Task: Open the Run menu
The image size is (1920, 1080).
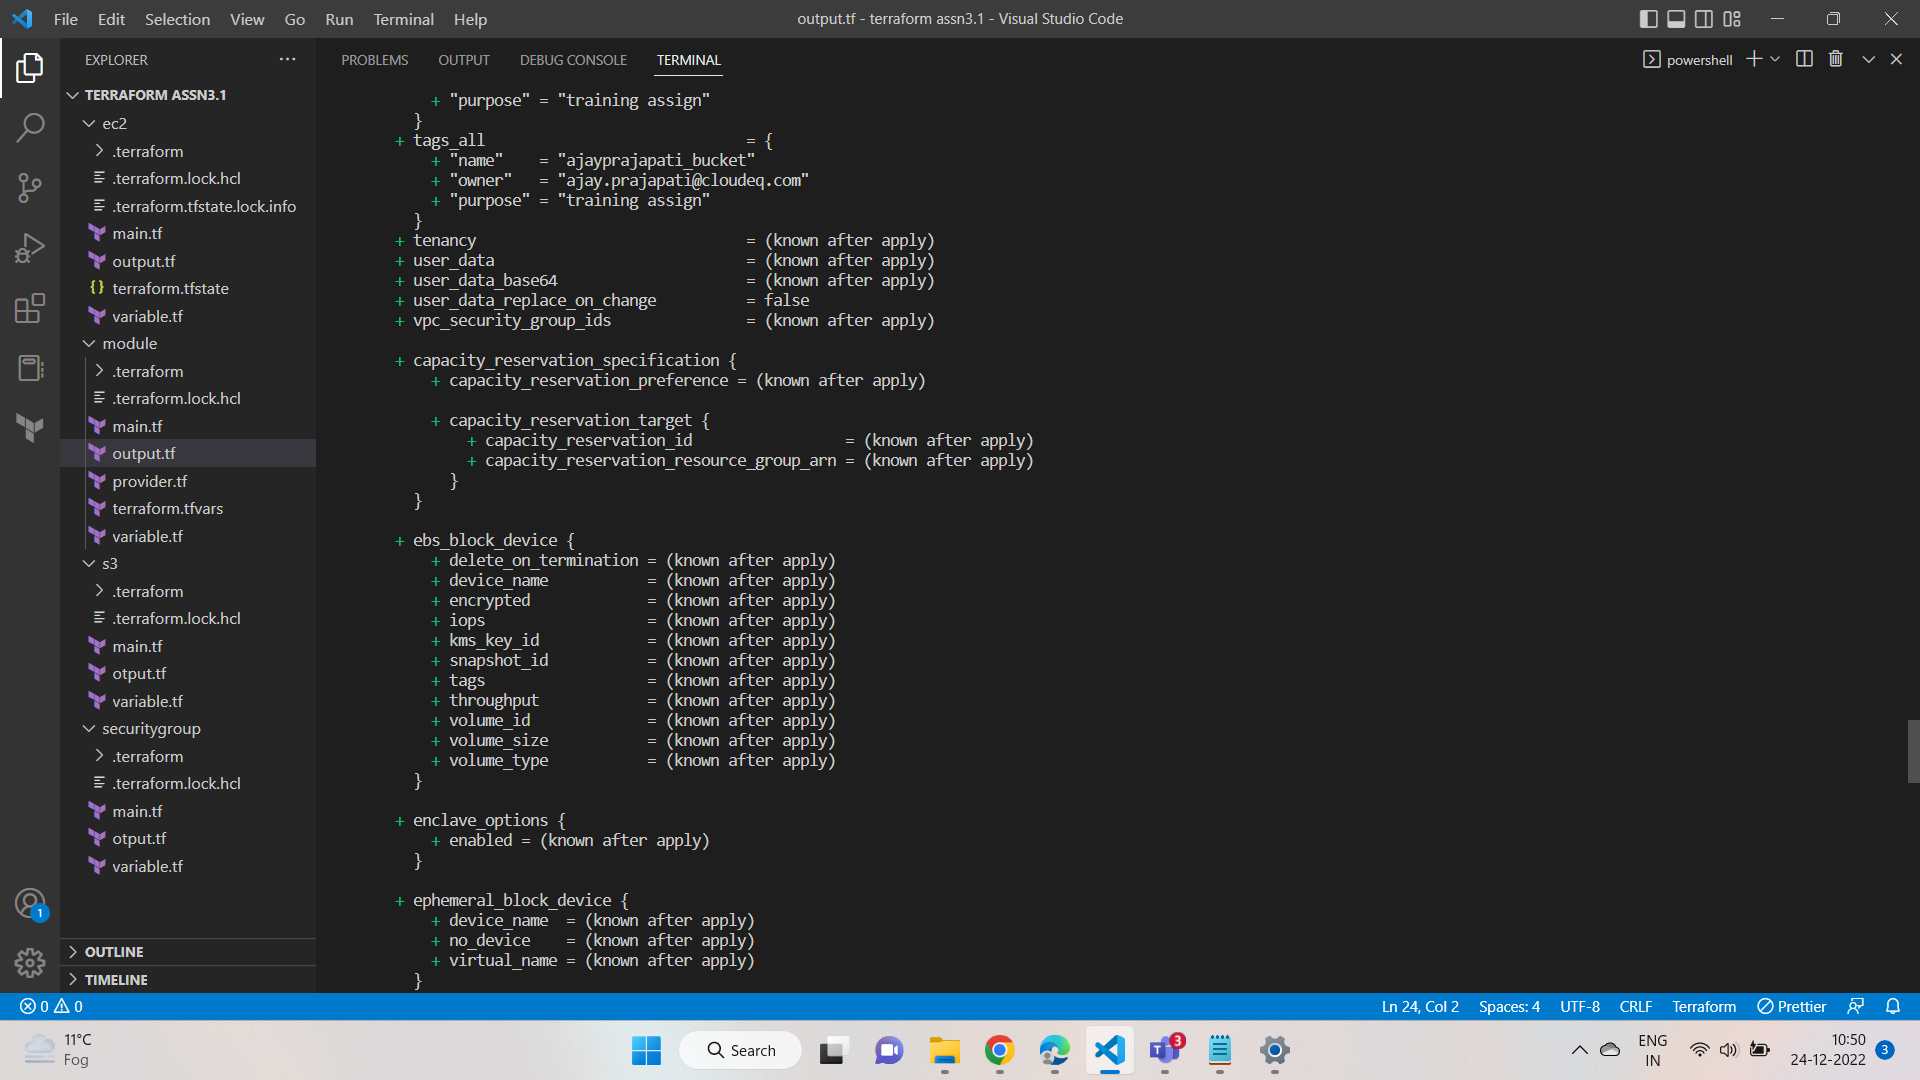Action: [x=339, y=19]
